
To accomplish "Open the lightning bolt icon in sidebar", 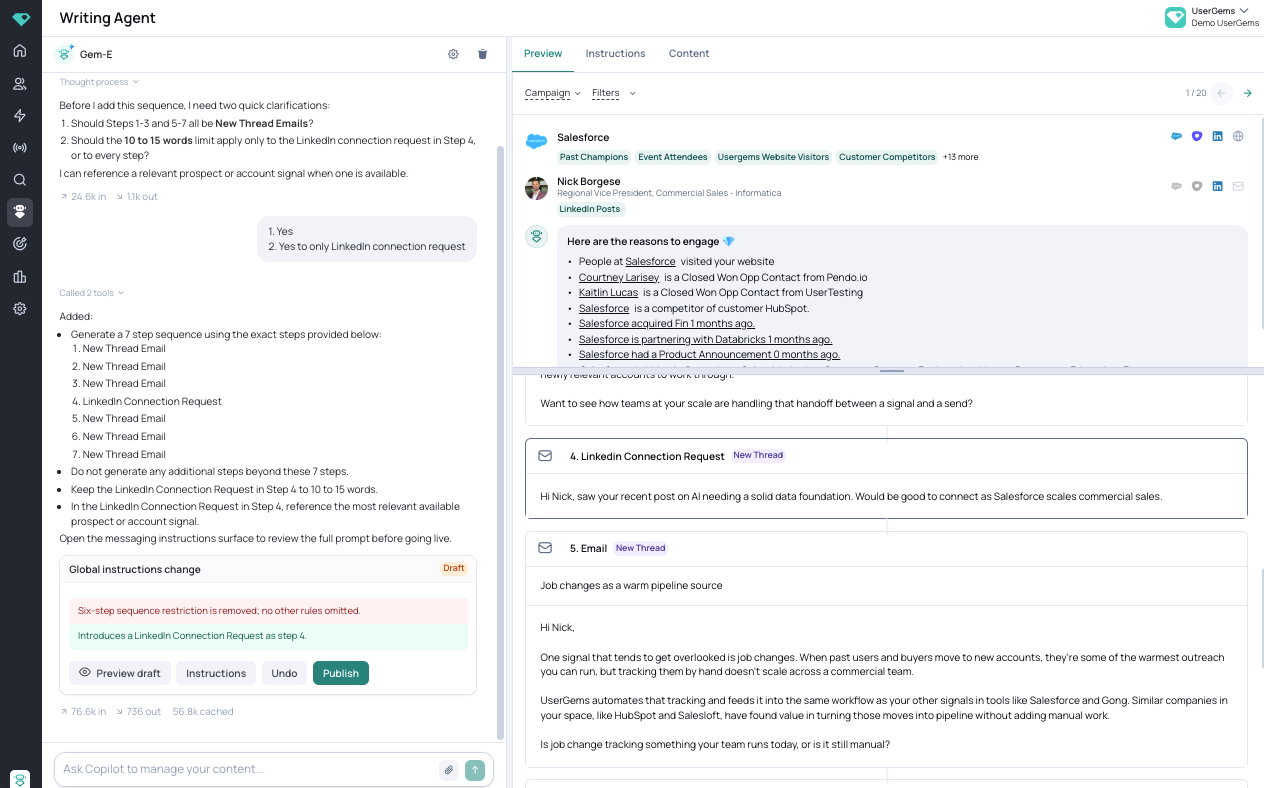I will pos(20,116).
